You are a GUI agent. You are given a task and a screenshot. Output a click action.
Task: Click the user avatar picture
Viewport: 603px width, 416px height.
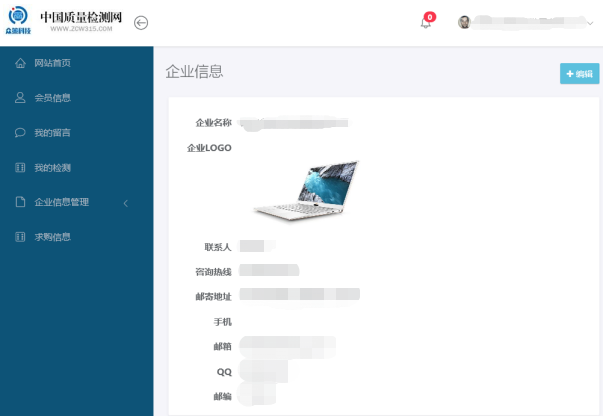point(464,22)
